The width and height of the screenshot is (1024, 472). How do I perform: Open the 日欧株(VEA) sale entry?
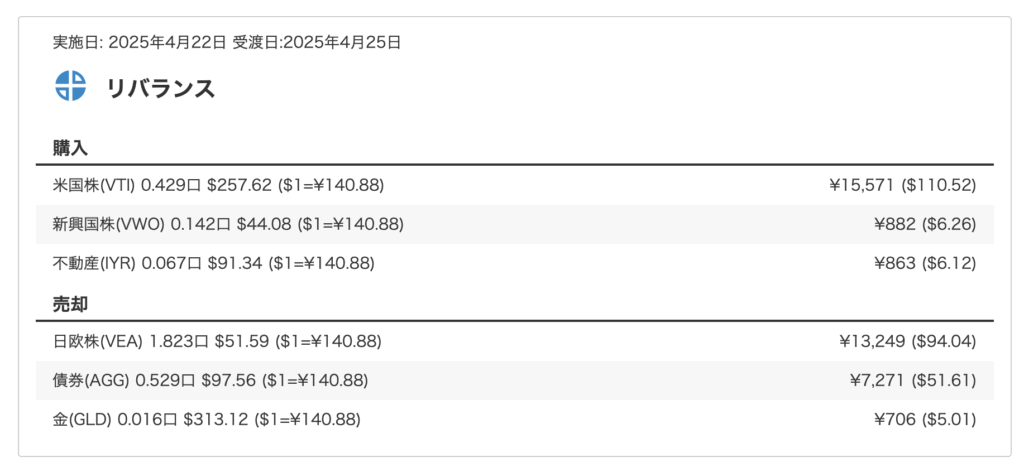coord(98,341)
